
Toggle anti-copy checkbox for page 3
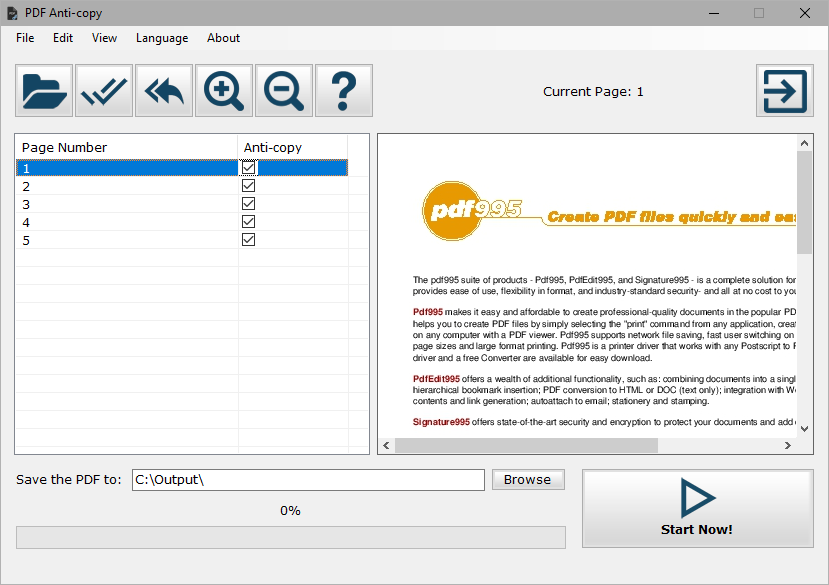[x=248, y=204]
